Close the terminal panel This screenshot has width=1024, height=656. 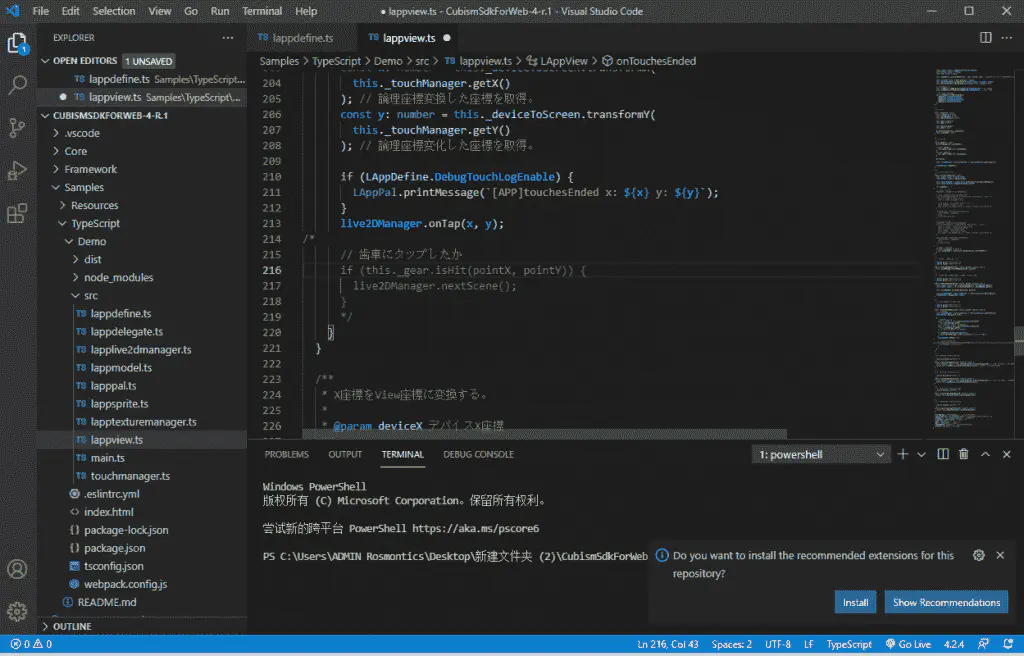pyautogui.click(x=1006, y=454)
